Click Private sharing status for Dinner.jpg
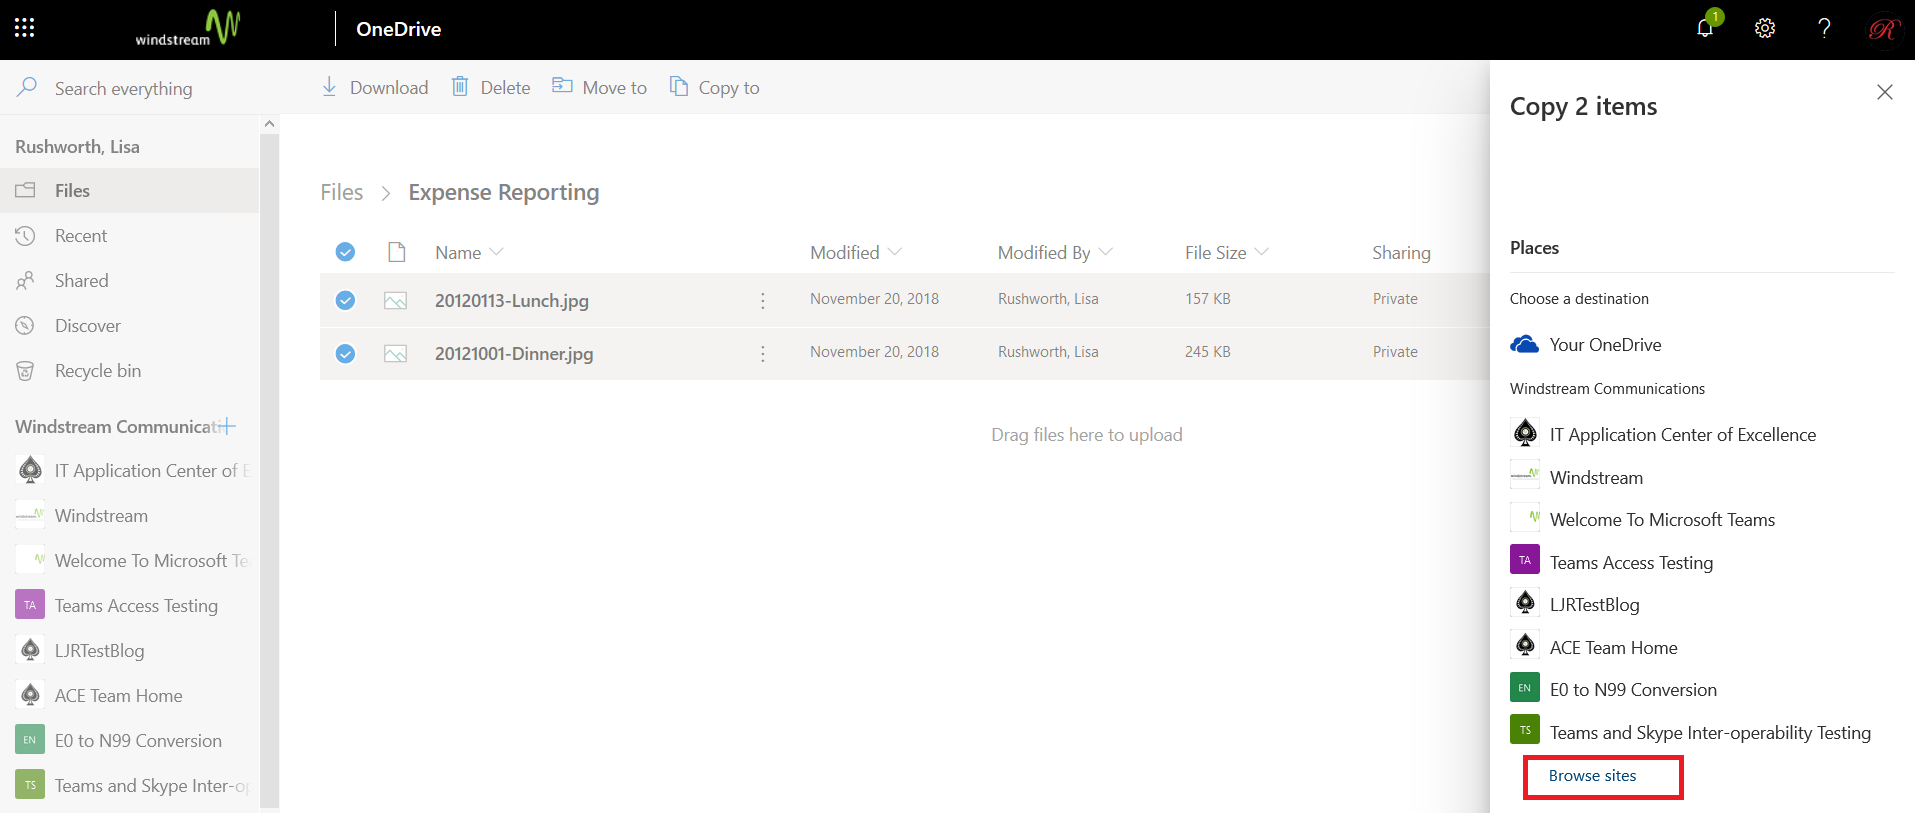The image size is (1915, 813). point(1395,352)
